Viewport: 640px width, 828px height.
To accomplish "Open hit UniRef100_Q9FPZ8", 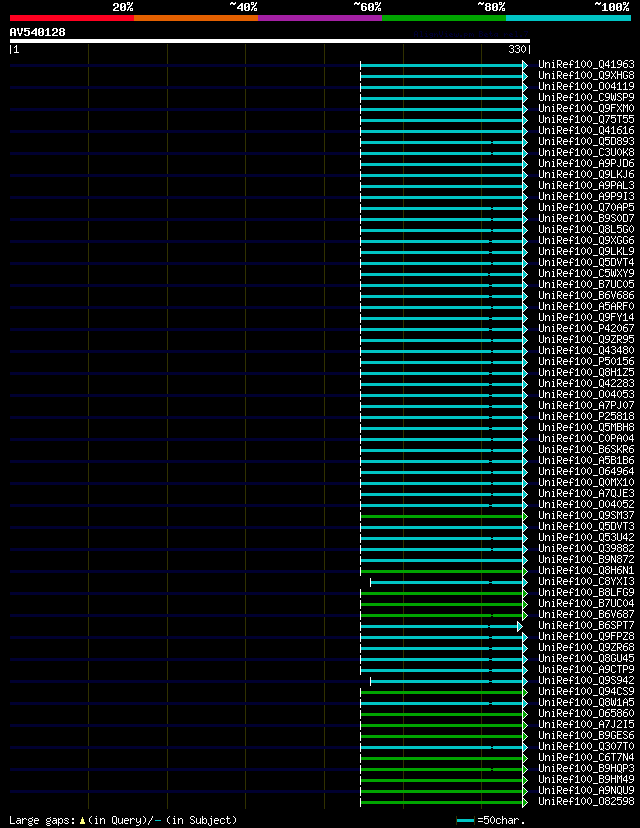I will pyautogui.click(x=586, y=637).
